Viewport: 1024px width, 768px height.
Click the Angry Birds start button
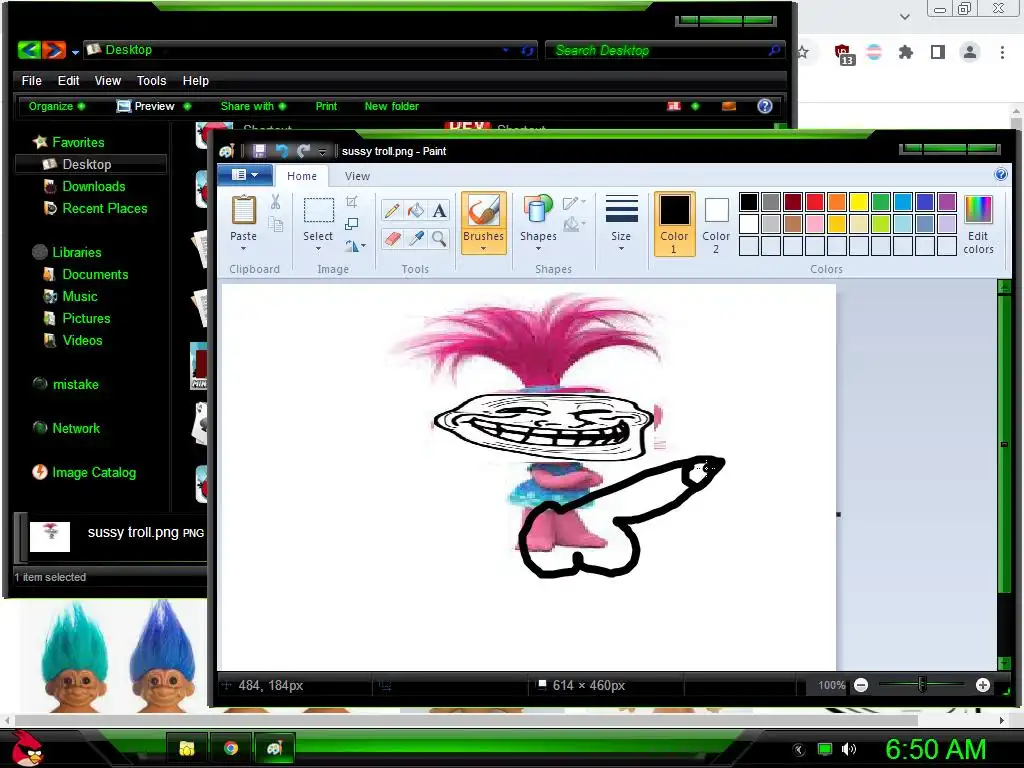26,748
